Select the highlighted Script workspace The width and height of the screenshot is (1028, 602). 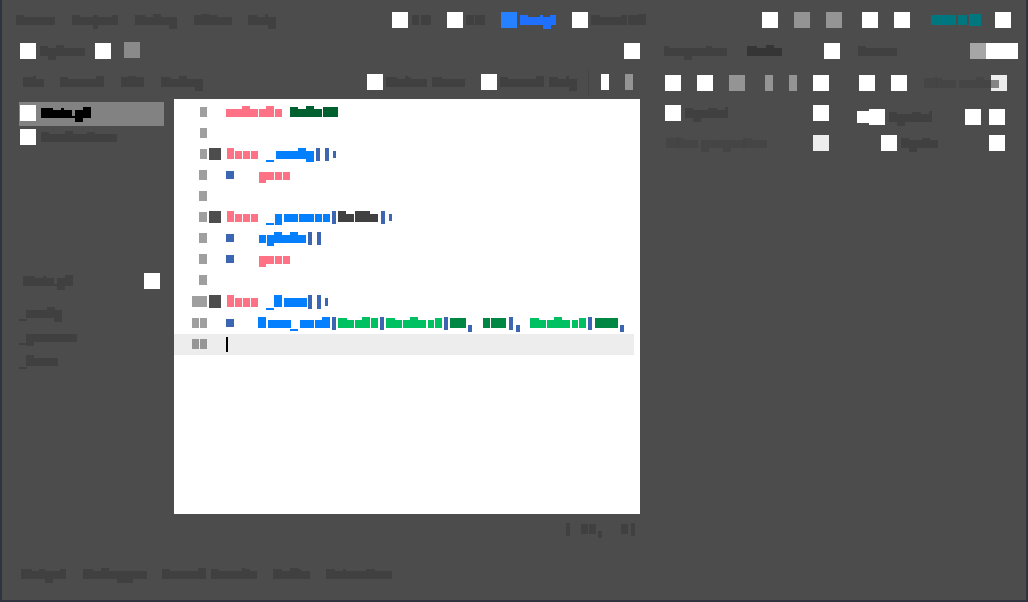pos(528,20)
